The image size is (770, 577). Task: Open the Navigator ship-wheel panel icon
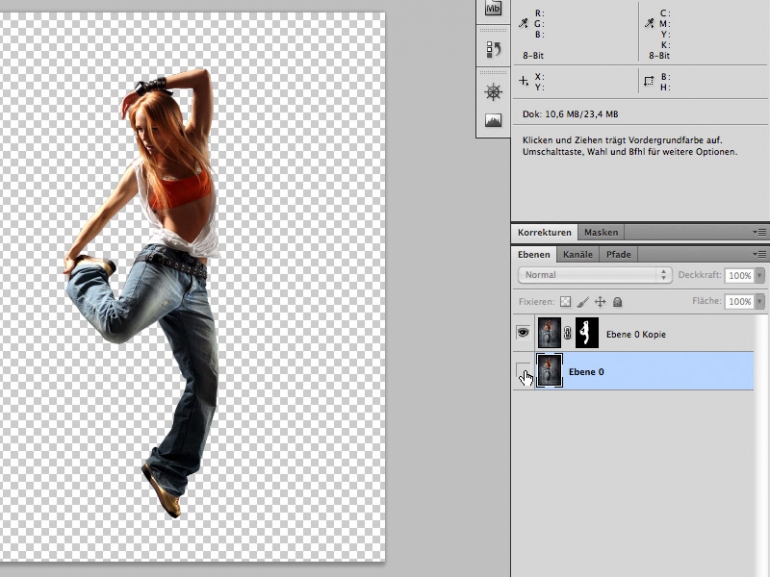(x=493, y=92)
